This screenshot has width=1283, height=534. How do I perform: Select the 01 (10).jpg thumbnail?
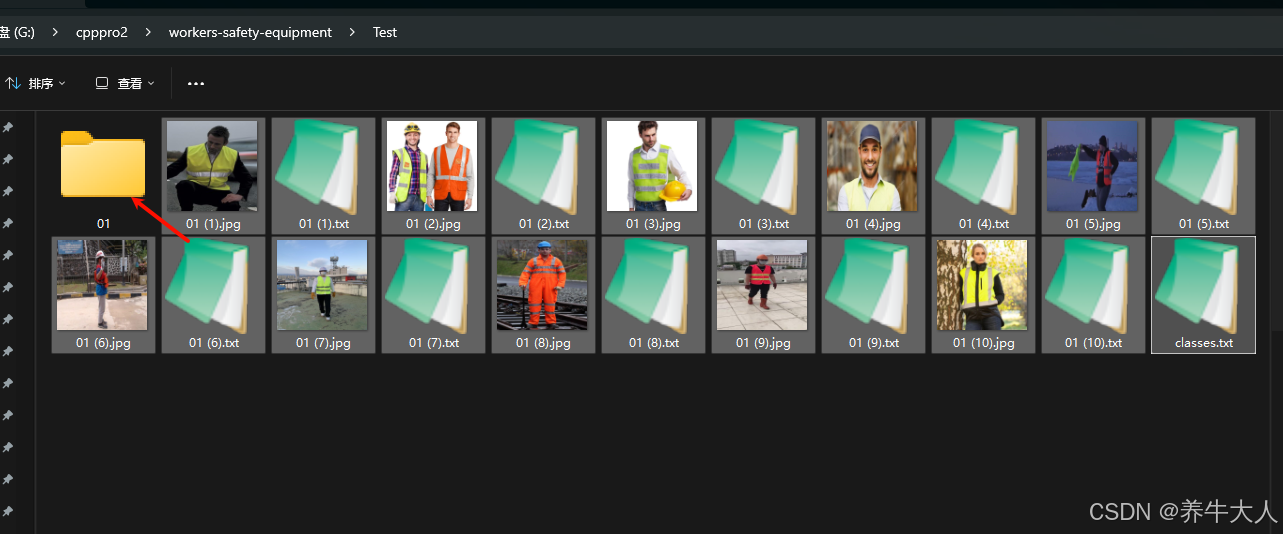tap(982, 285)
